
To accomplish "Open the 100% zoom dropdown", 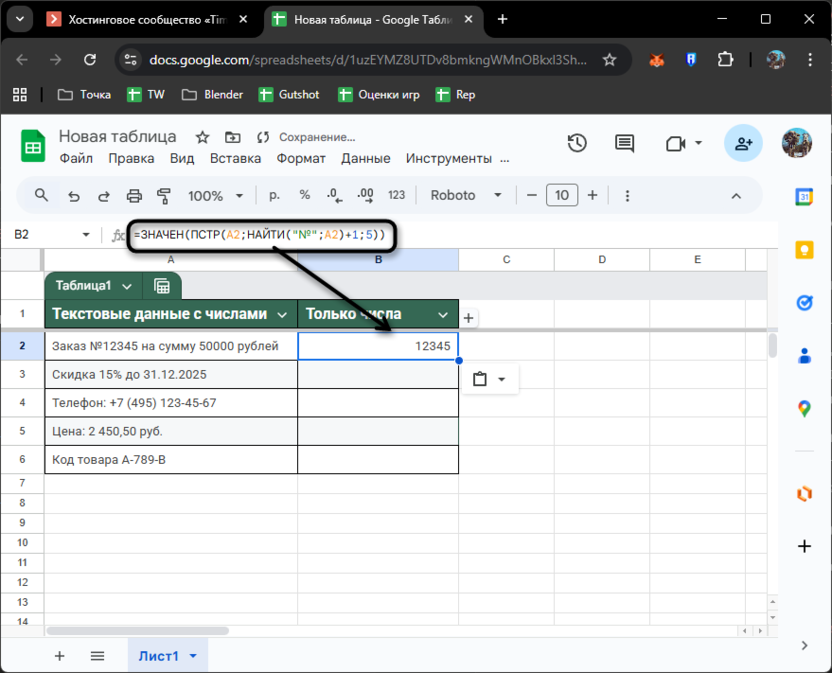I will [216, 196].
